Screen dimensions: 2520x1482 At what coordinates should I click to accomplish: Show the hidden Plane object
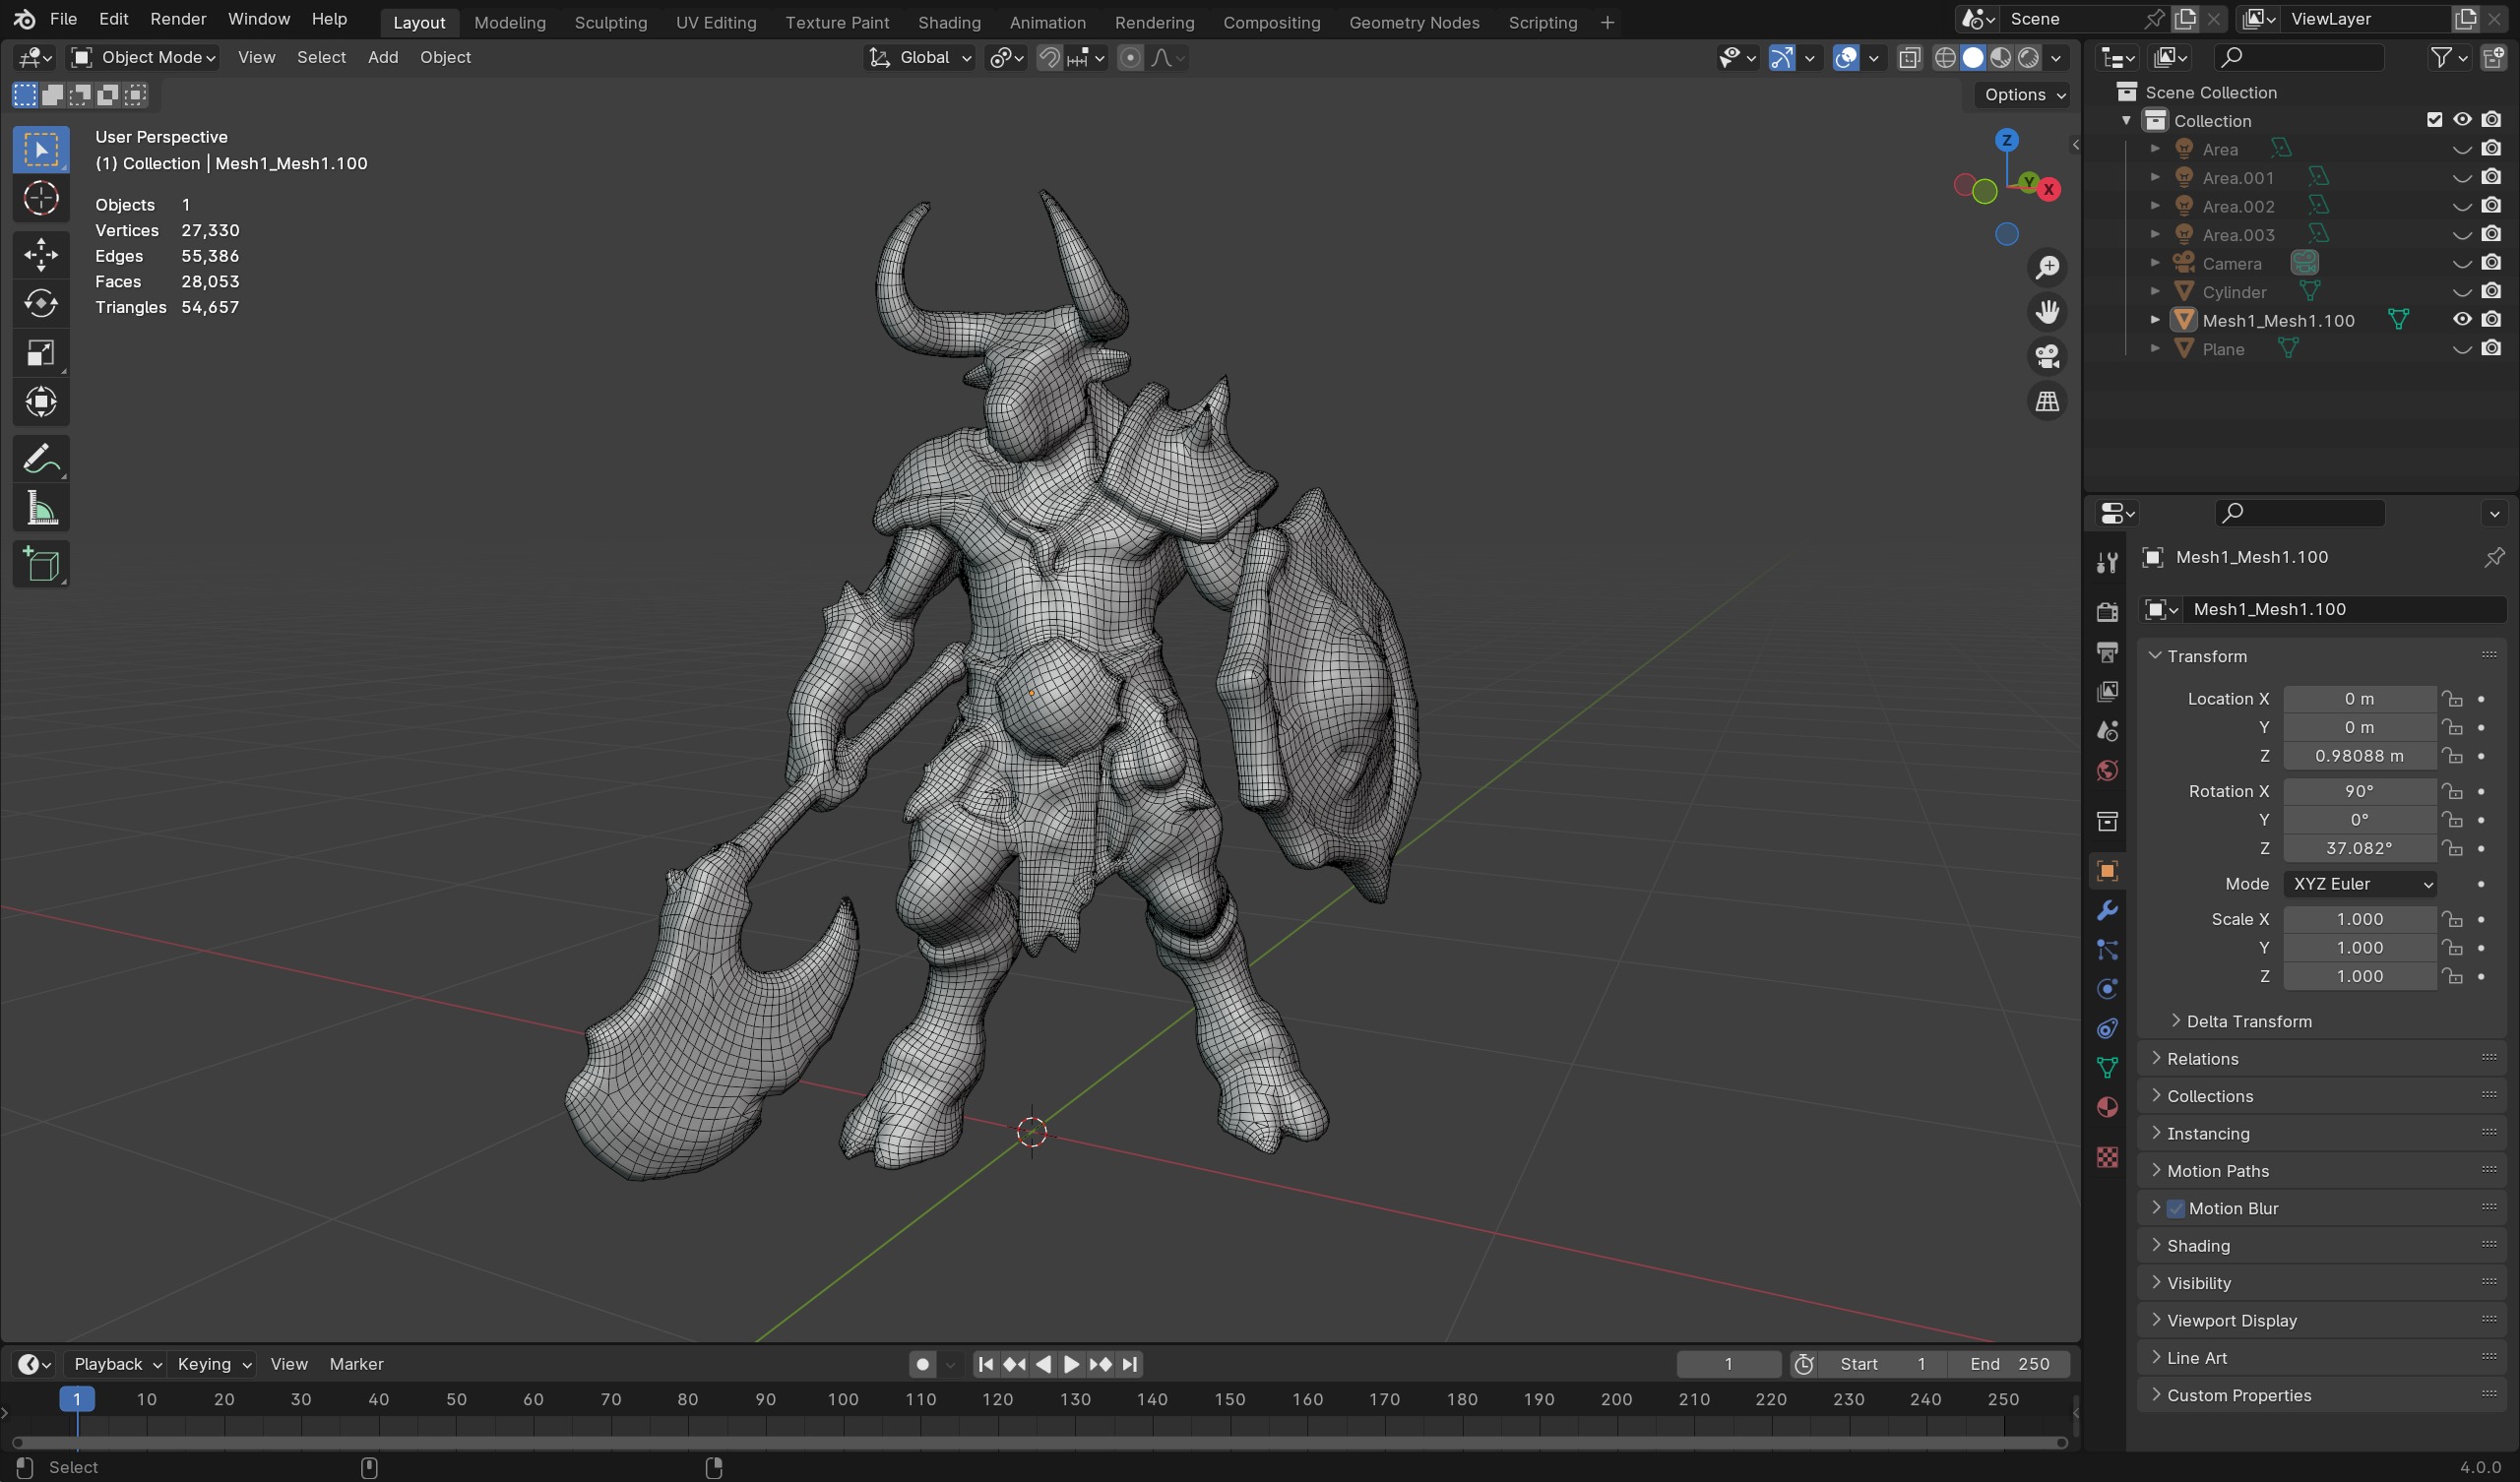(2462, 349)
